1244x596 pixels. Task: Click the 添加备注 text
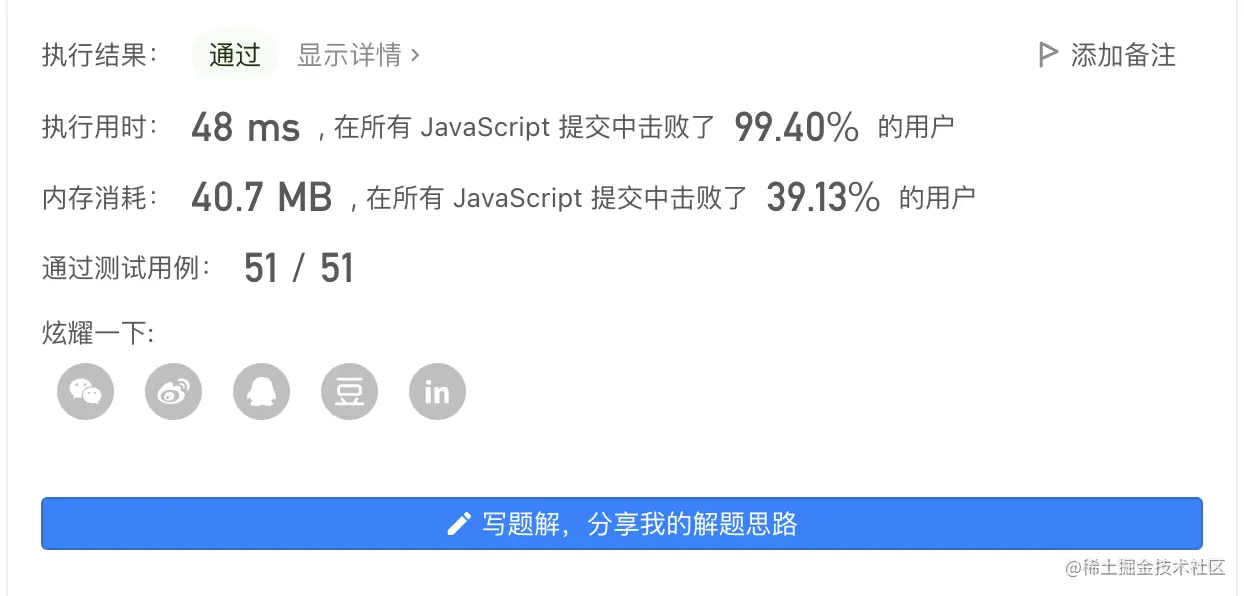click(1123, 55)
